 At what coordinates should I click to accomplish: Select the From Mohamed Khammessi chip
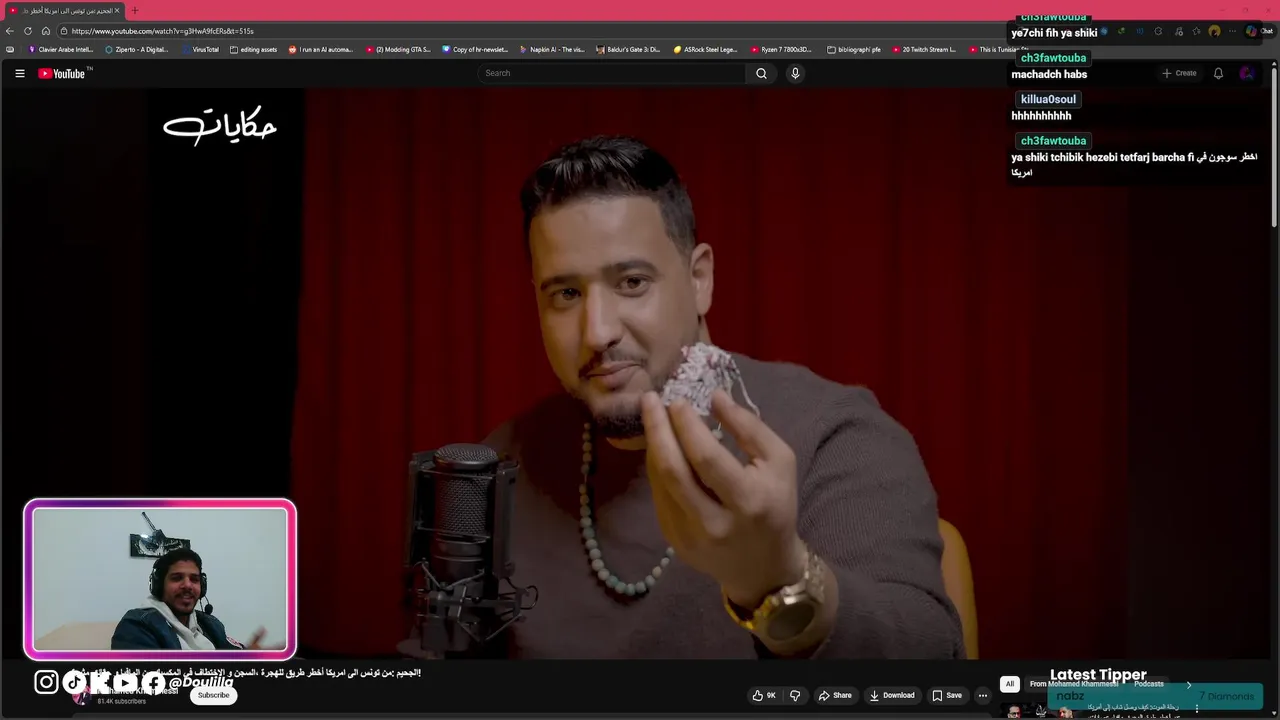click(x=1074, y=684)
